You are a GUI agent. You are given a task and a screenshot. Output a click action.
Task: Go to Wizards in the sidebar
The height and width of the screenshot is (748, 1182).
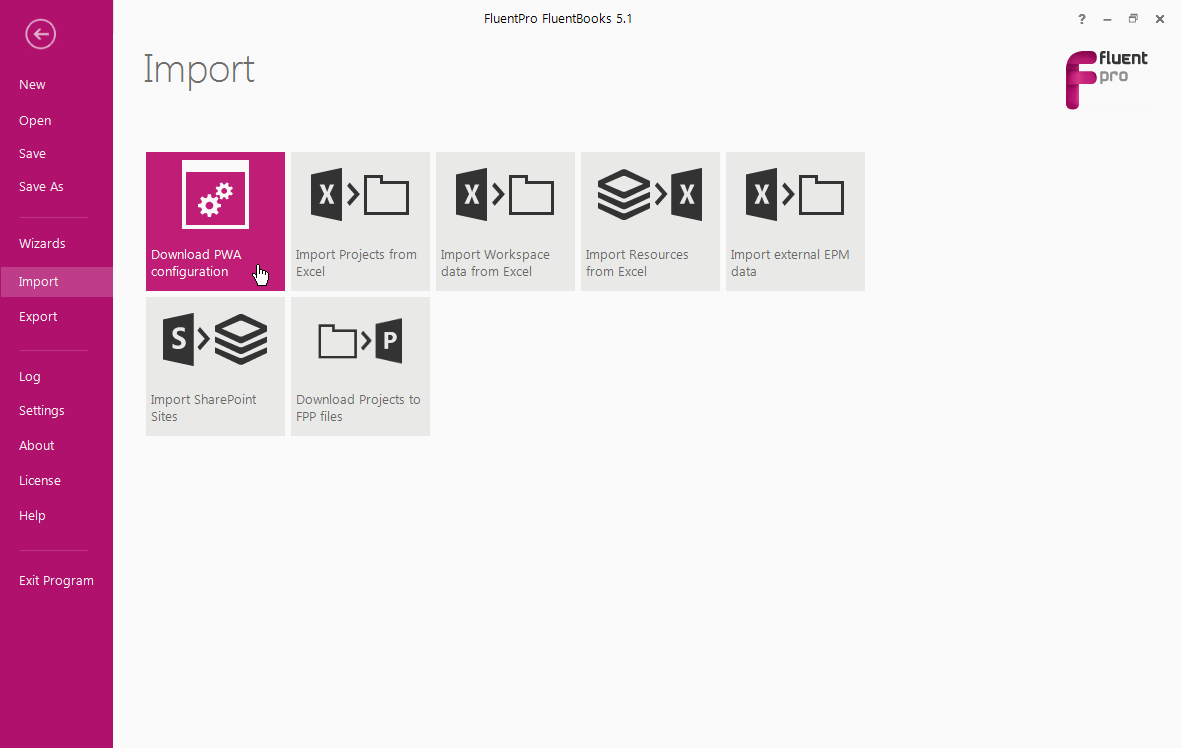pos(42,244)
